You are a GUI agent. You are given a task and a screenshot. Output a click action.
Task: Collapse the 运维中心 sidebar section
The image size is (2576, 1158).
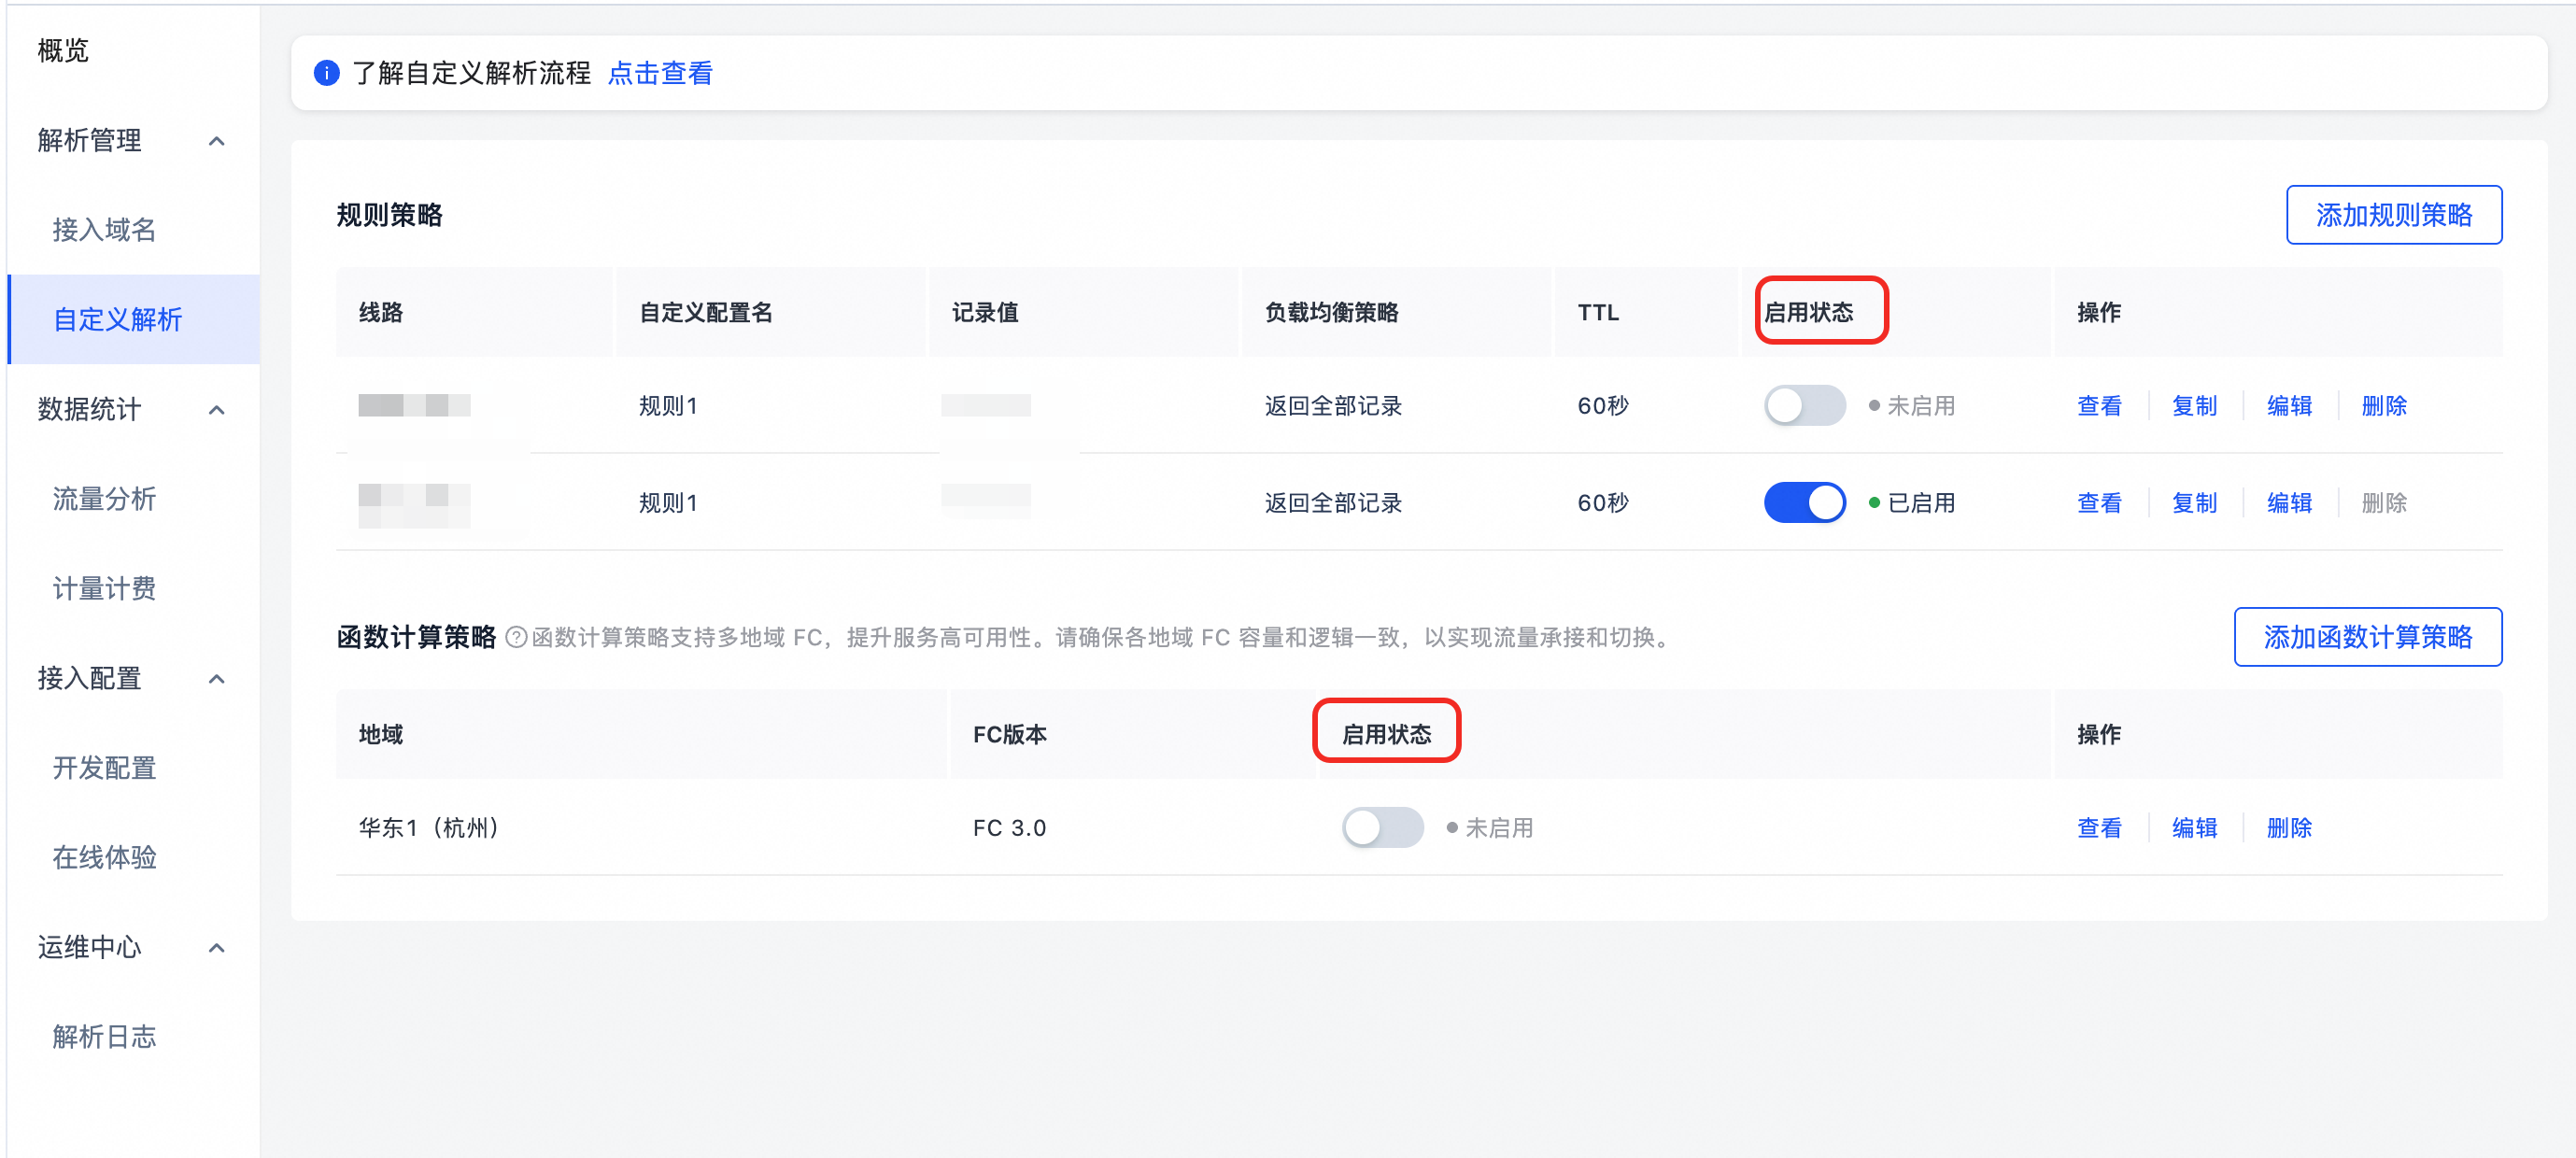(x=216, y=948)
